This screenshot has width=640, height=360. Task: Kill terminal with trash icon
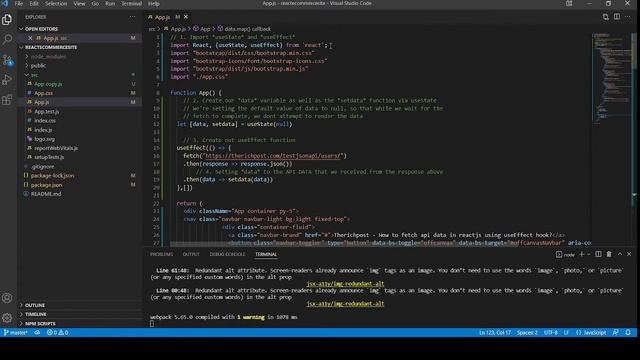[609, 254]
